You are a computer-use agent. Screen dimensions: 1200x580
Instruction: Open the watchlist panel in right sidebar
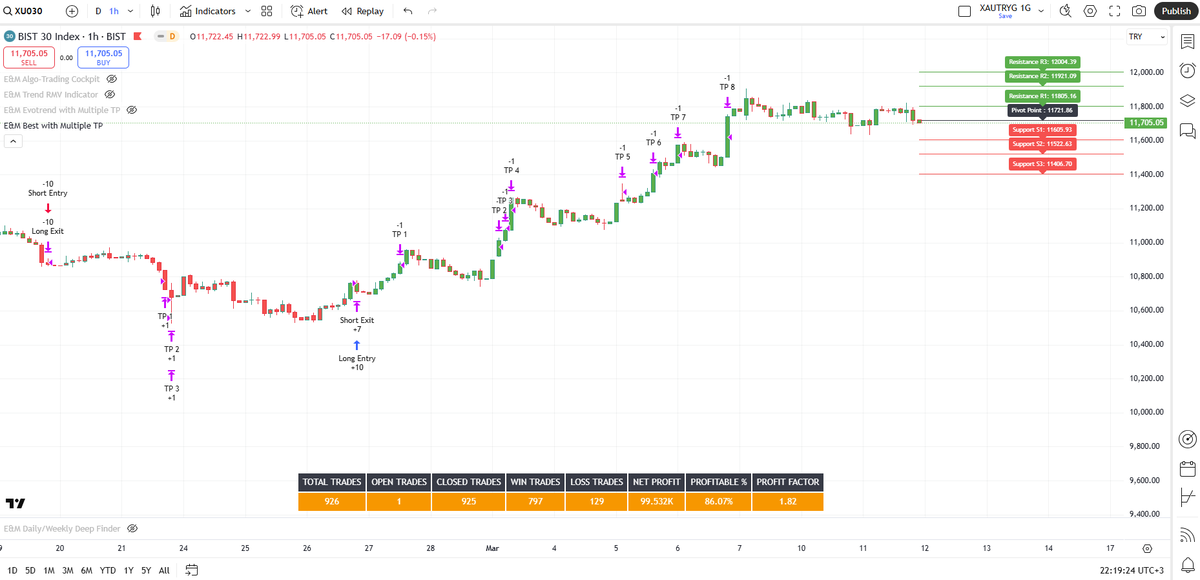pos(1187,41)
